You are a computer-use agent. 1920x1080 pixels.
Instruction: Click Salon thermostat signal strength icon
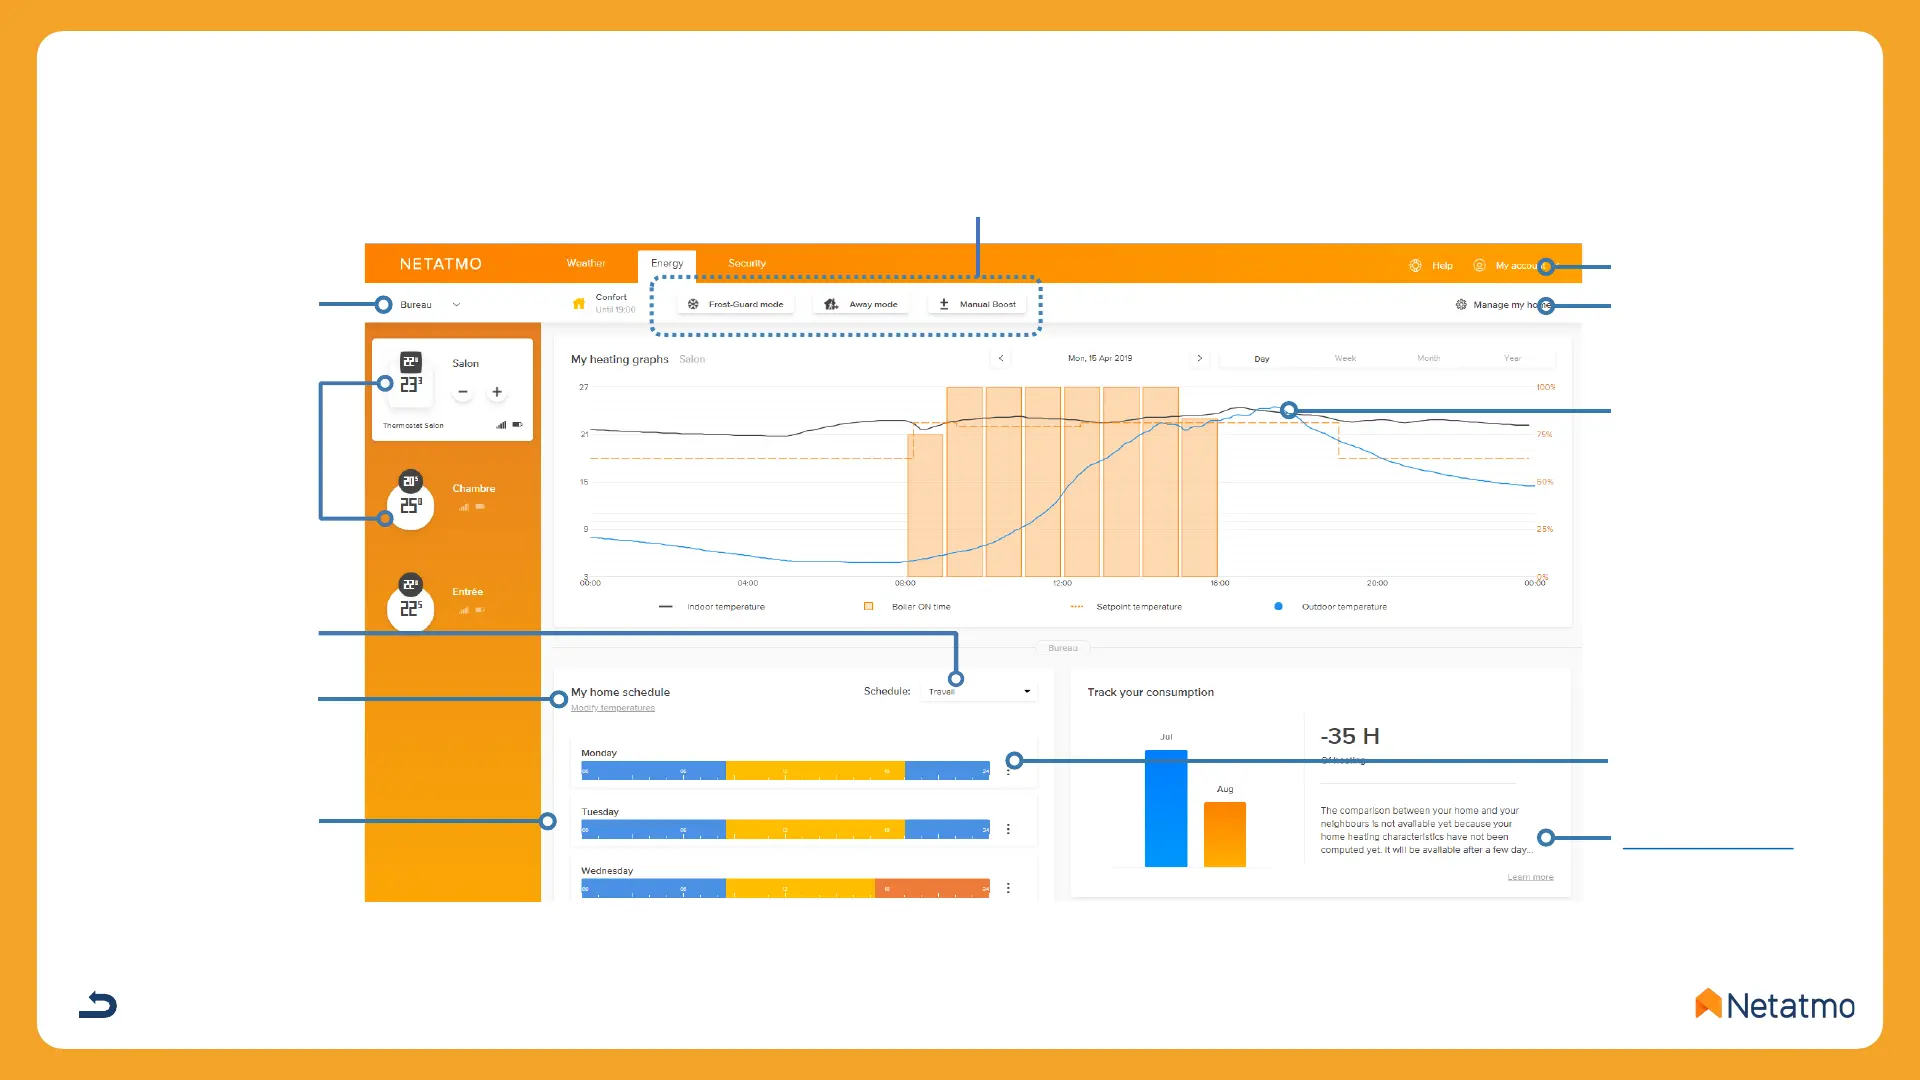tap(501, 425)
